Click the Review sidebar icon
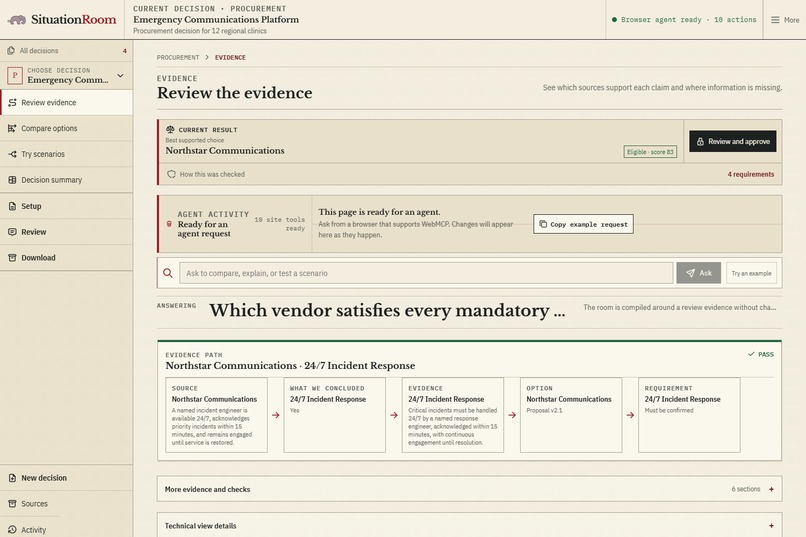The image size is (806, 537). pyautogui.click(x=12, y=232)
